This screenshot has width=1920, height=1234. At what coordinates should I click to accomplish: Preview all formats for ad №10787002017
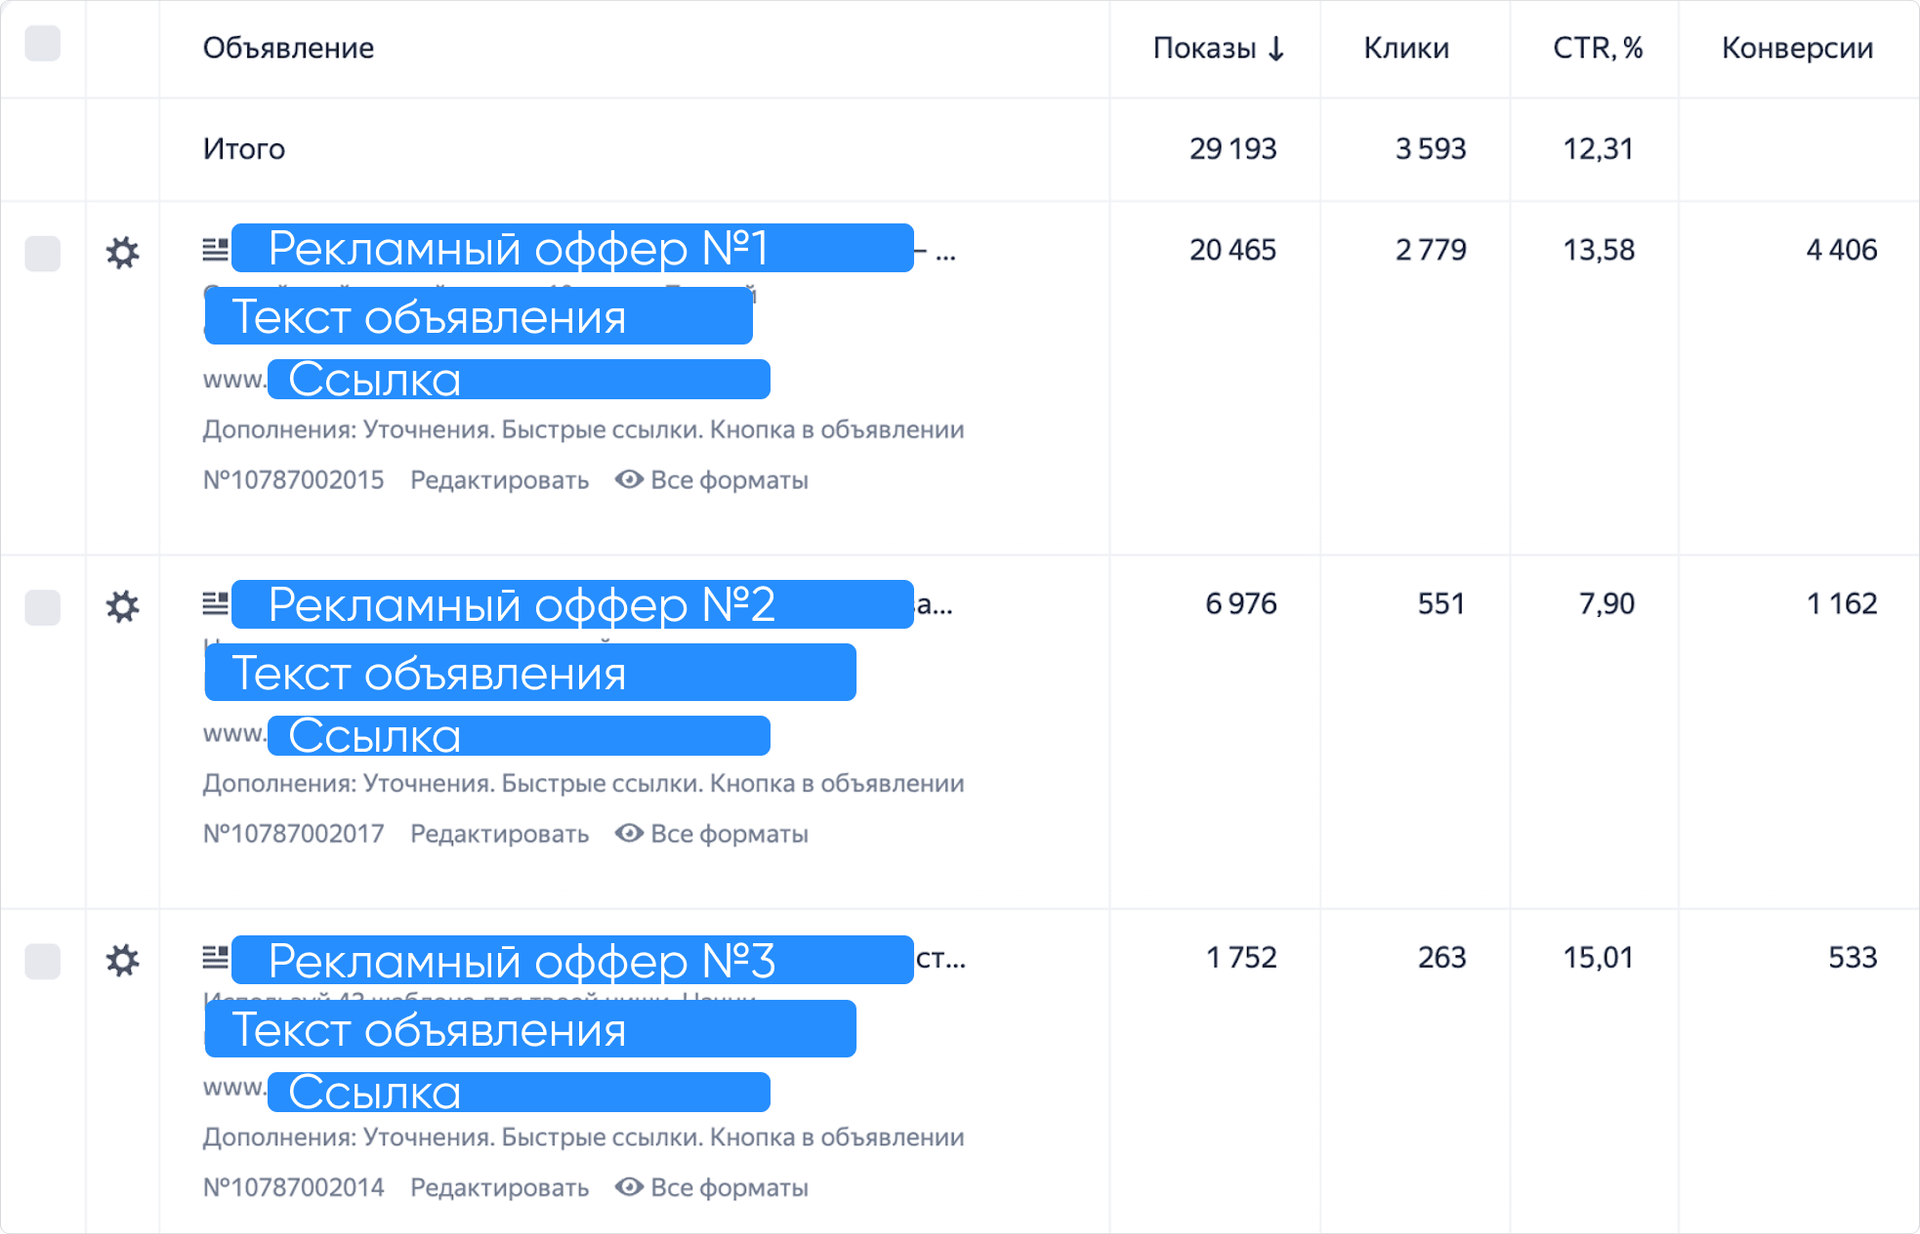(712, 834)
